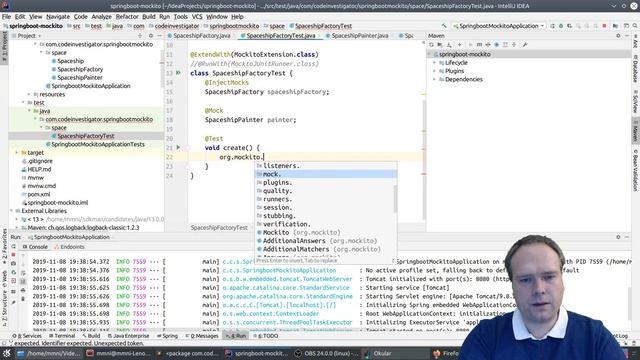
Task: Open the VCS menu
Action: pos(197,17)
